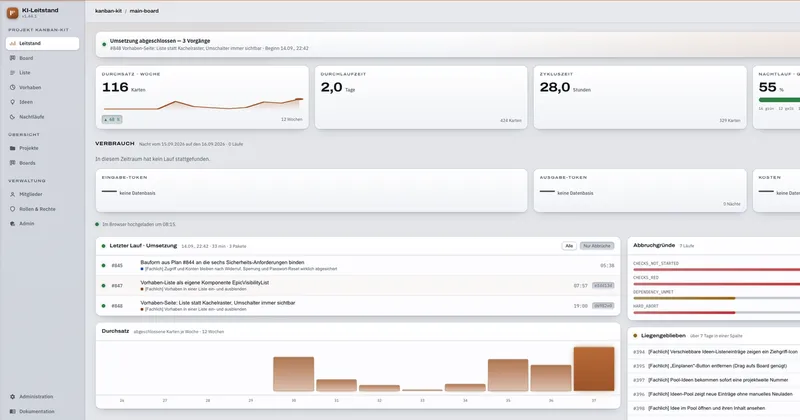This screenshot has width=800, height=420.
Task: Click the Ideen lightbulb icon
Action: click(x=13, y=102)
